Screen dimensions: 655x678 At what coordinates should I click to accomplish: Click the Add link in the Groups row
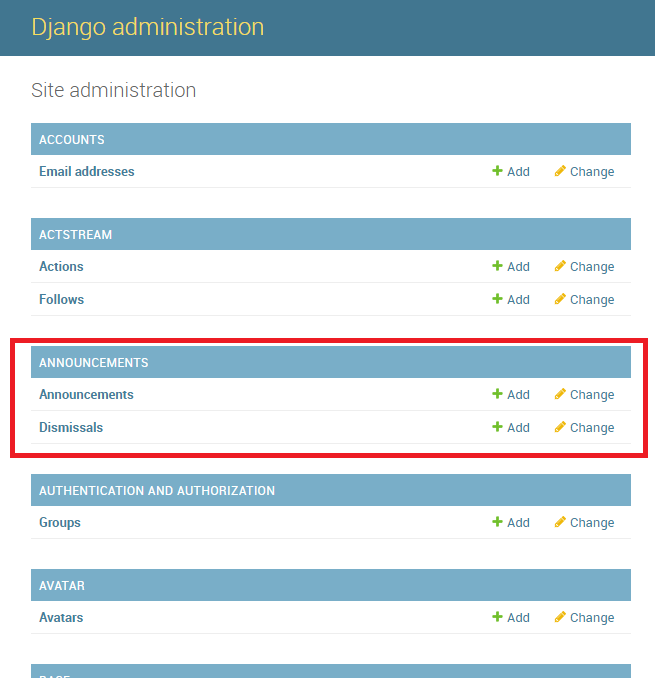[518, 523]
